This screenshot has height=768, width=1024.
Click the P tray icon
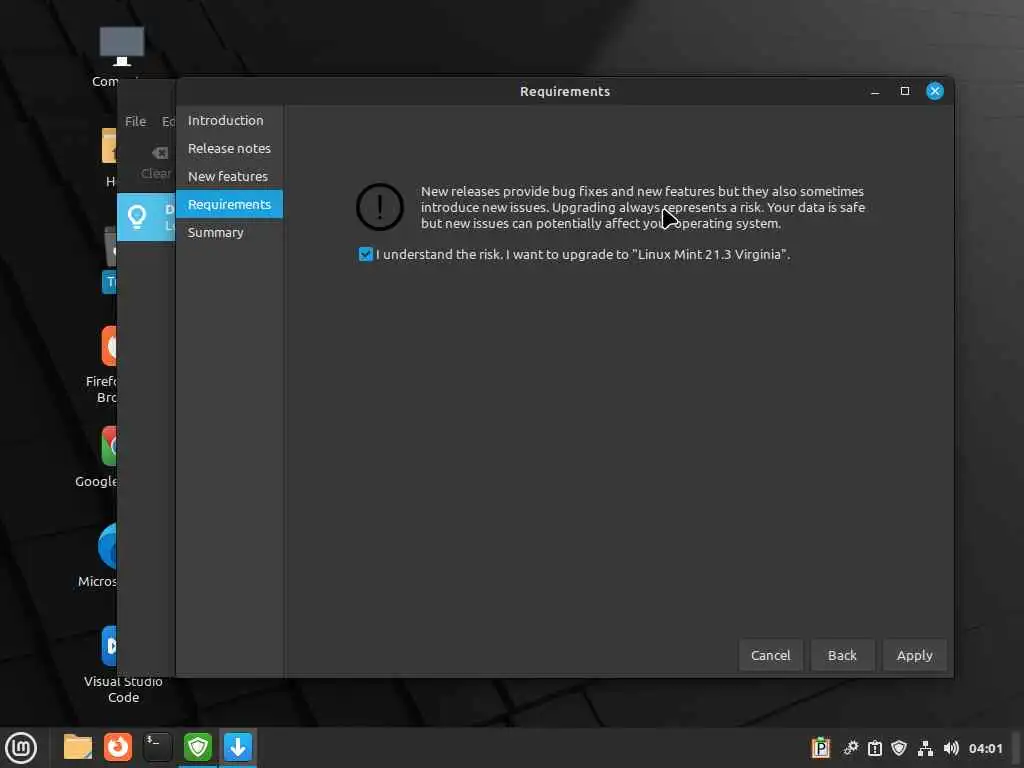point(820,748)
